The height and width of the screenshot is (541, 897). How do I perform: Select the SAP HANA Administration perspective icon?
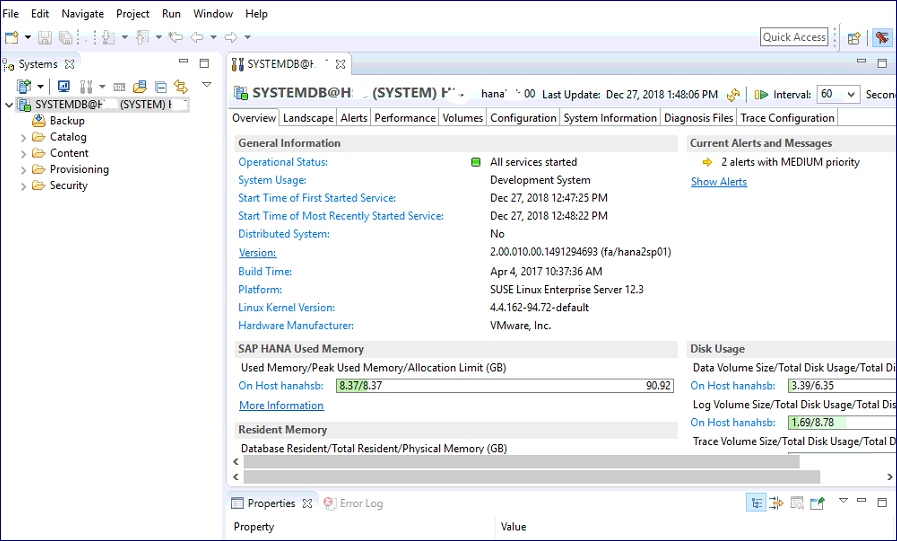tap(882, 38)
